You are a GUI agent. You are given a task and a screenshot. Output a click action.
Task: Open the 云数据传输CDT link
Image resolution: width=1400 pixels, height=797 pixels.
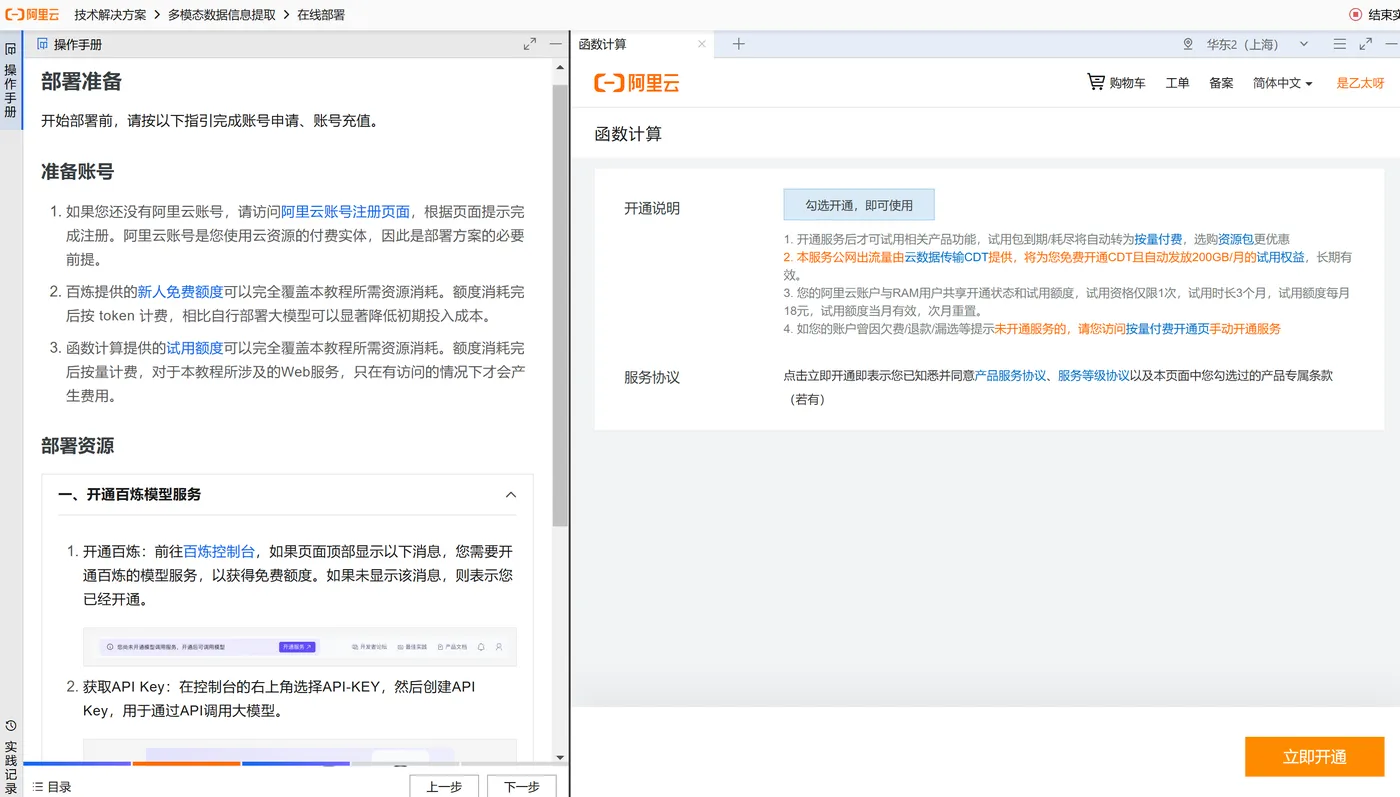[946, 257]
